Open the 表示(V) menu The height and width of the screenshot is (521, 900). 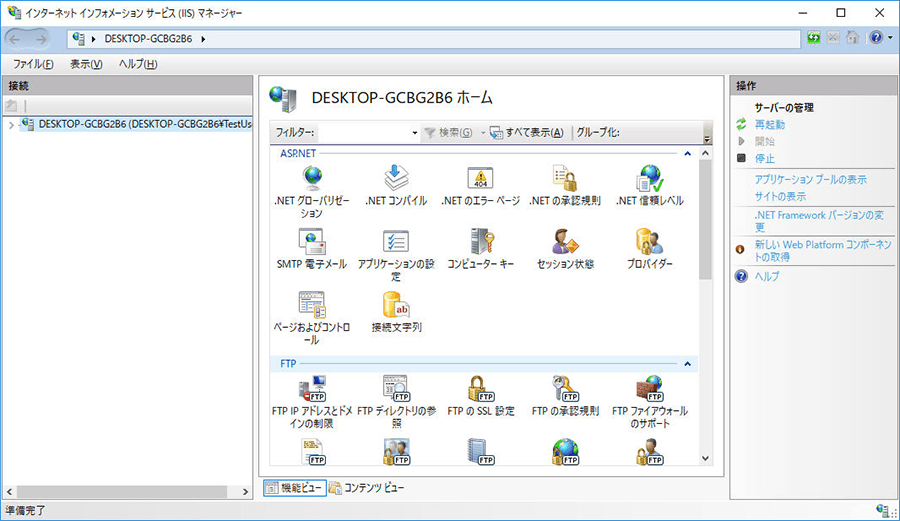86,64
